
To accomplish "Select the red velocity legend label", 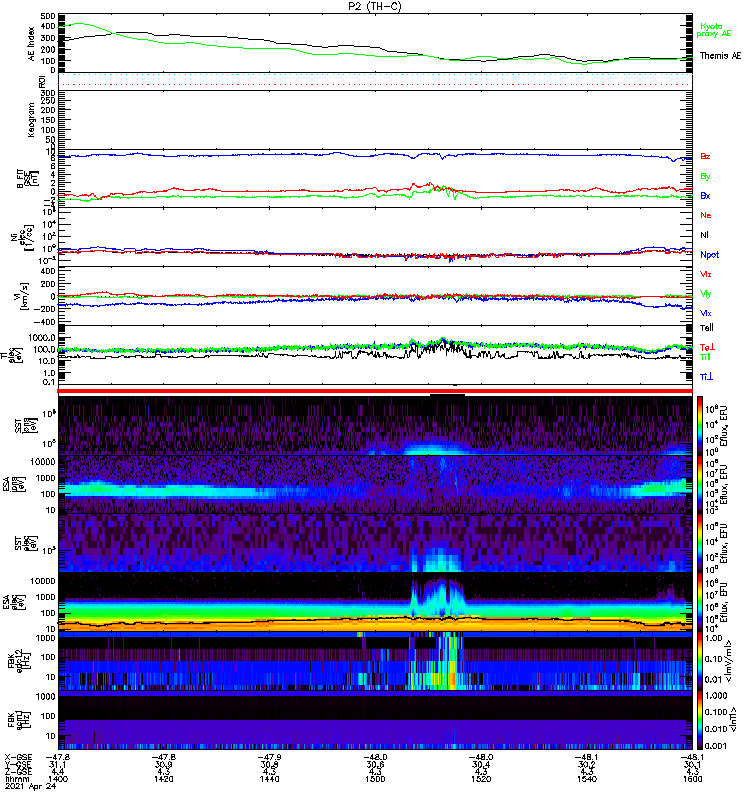I will [706, 274].
